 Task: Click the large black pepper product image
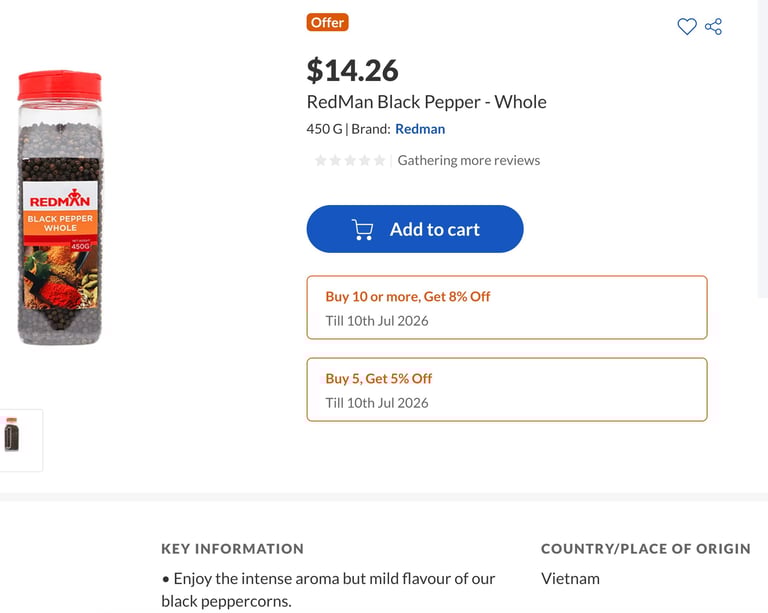(x=60, y=207)
